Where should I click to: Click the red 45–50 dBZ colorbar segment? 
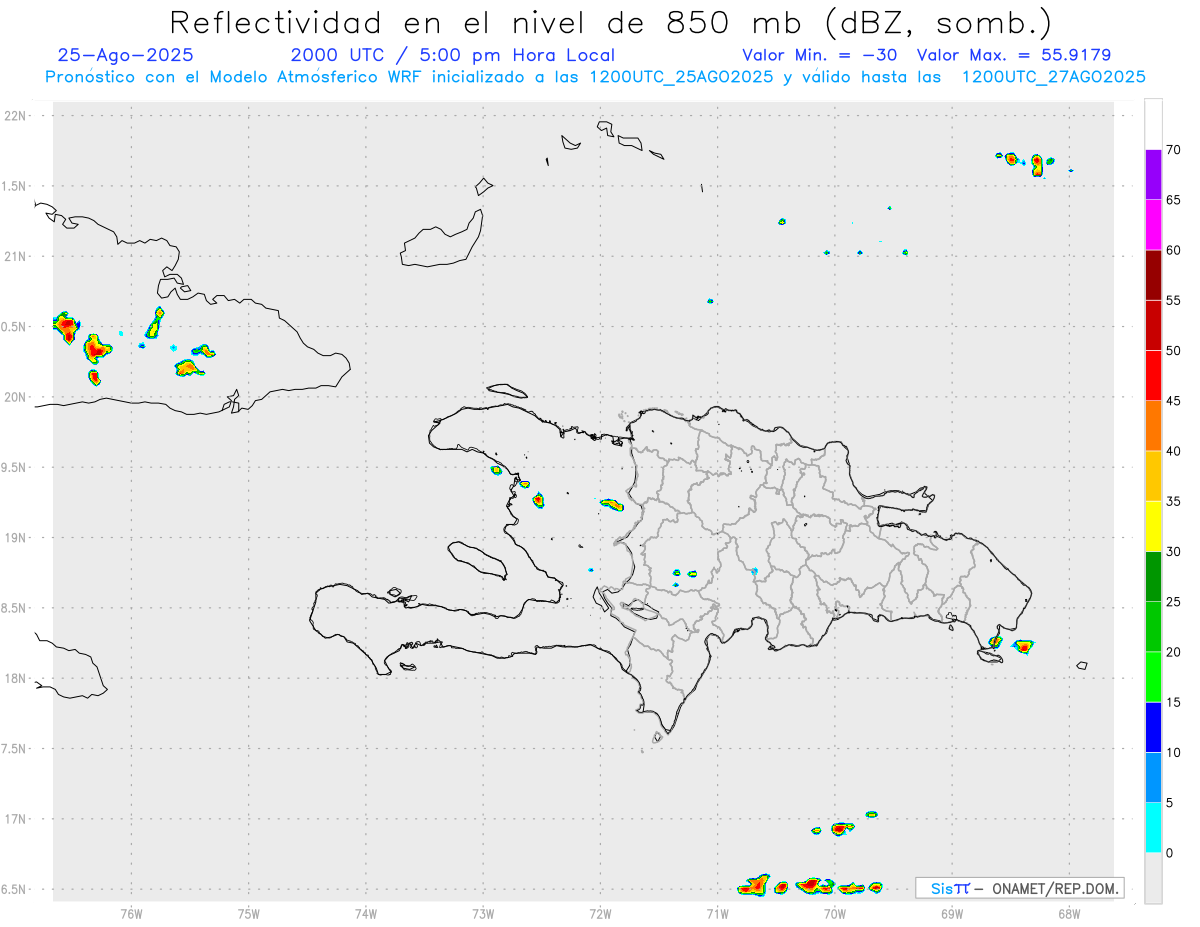(x=1154, y=376)
